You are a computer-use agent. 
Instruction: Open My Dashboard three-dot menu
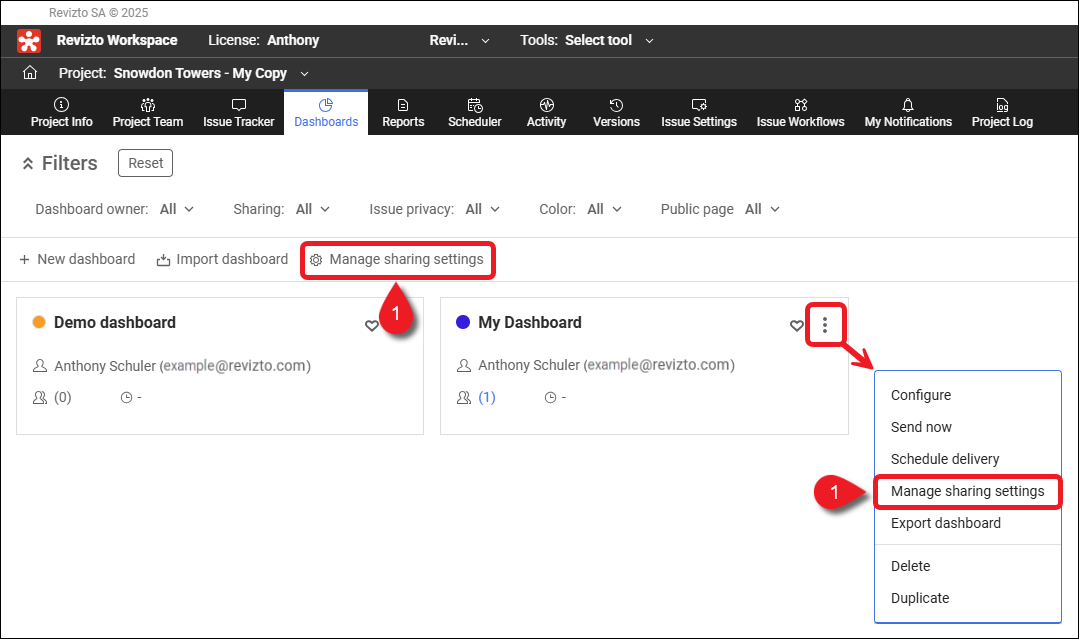(825, 325)
